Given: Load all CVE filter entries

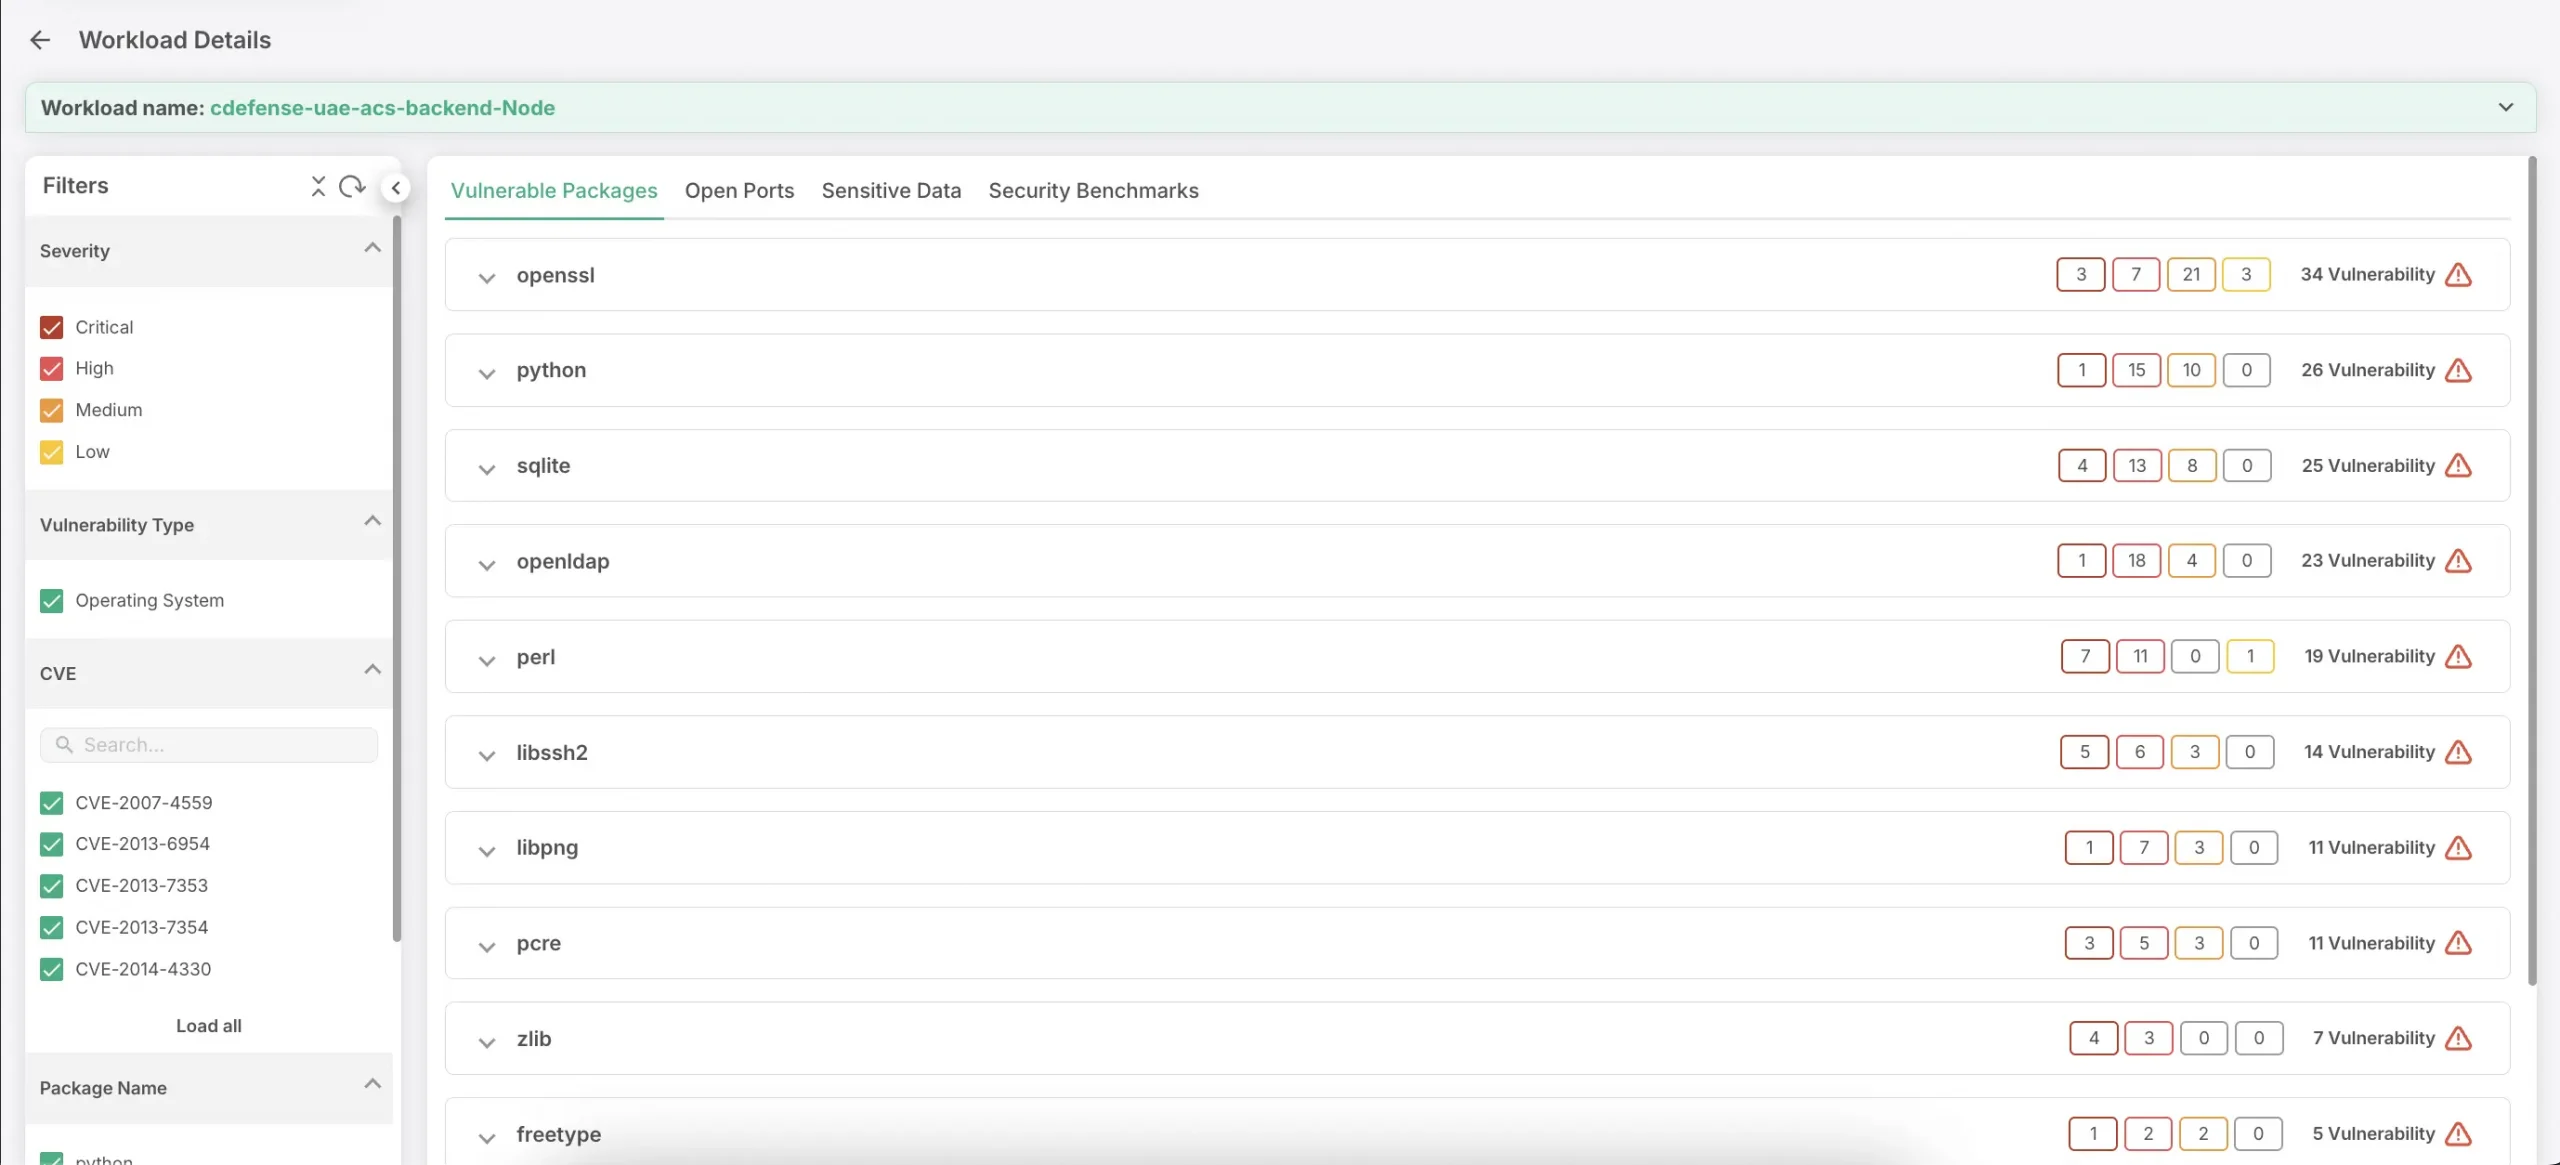Looking at the screenshot, I should click(207, 1025).
